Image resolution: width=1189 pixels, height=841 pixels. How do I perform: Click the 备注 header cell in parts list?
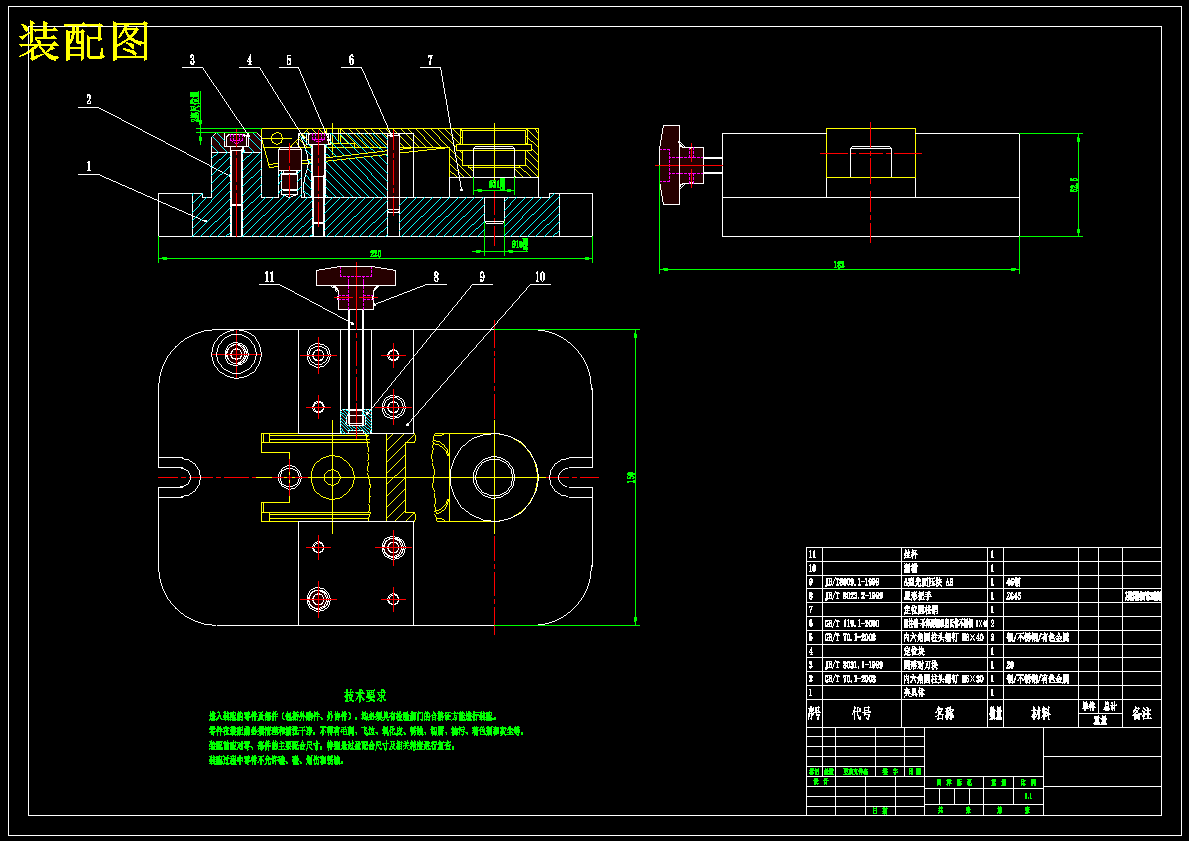(1141, 714)
